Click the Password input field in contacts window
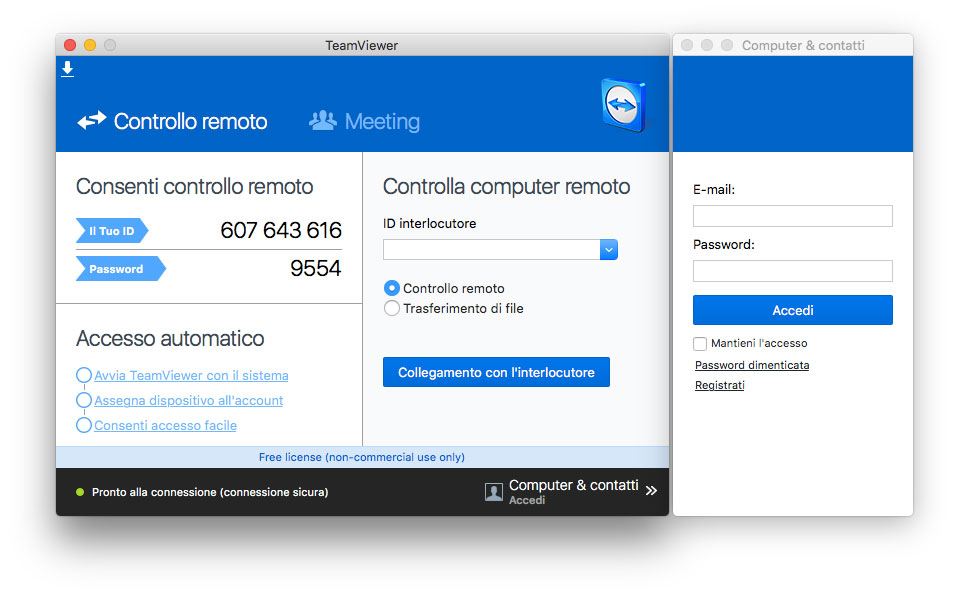955x596 pixels. coord(792,271)
